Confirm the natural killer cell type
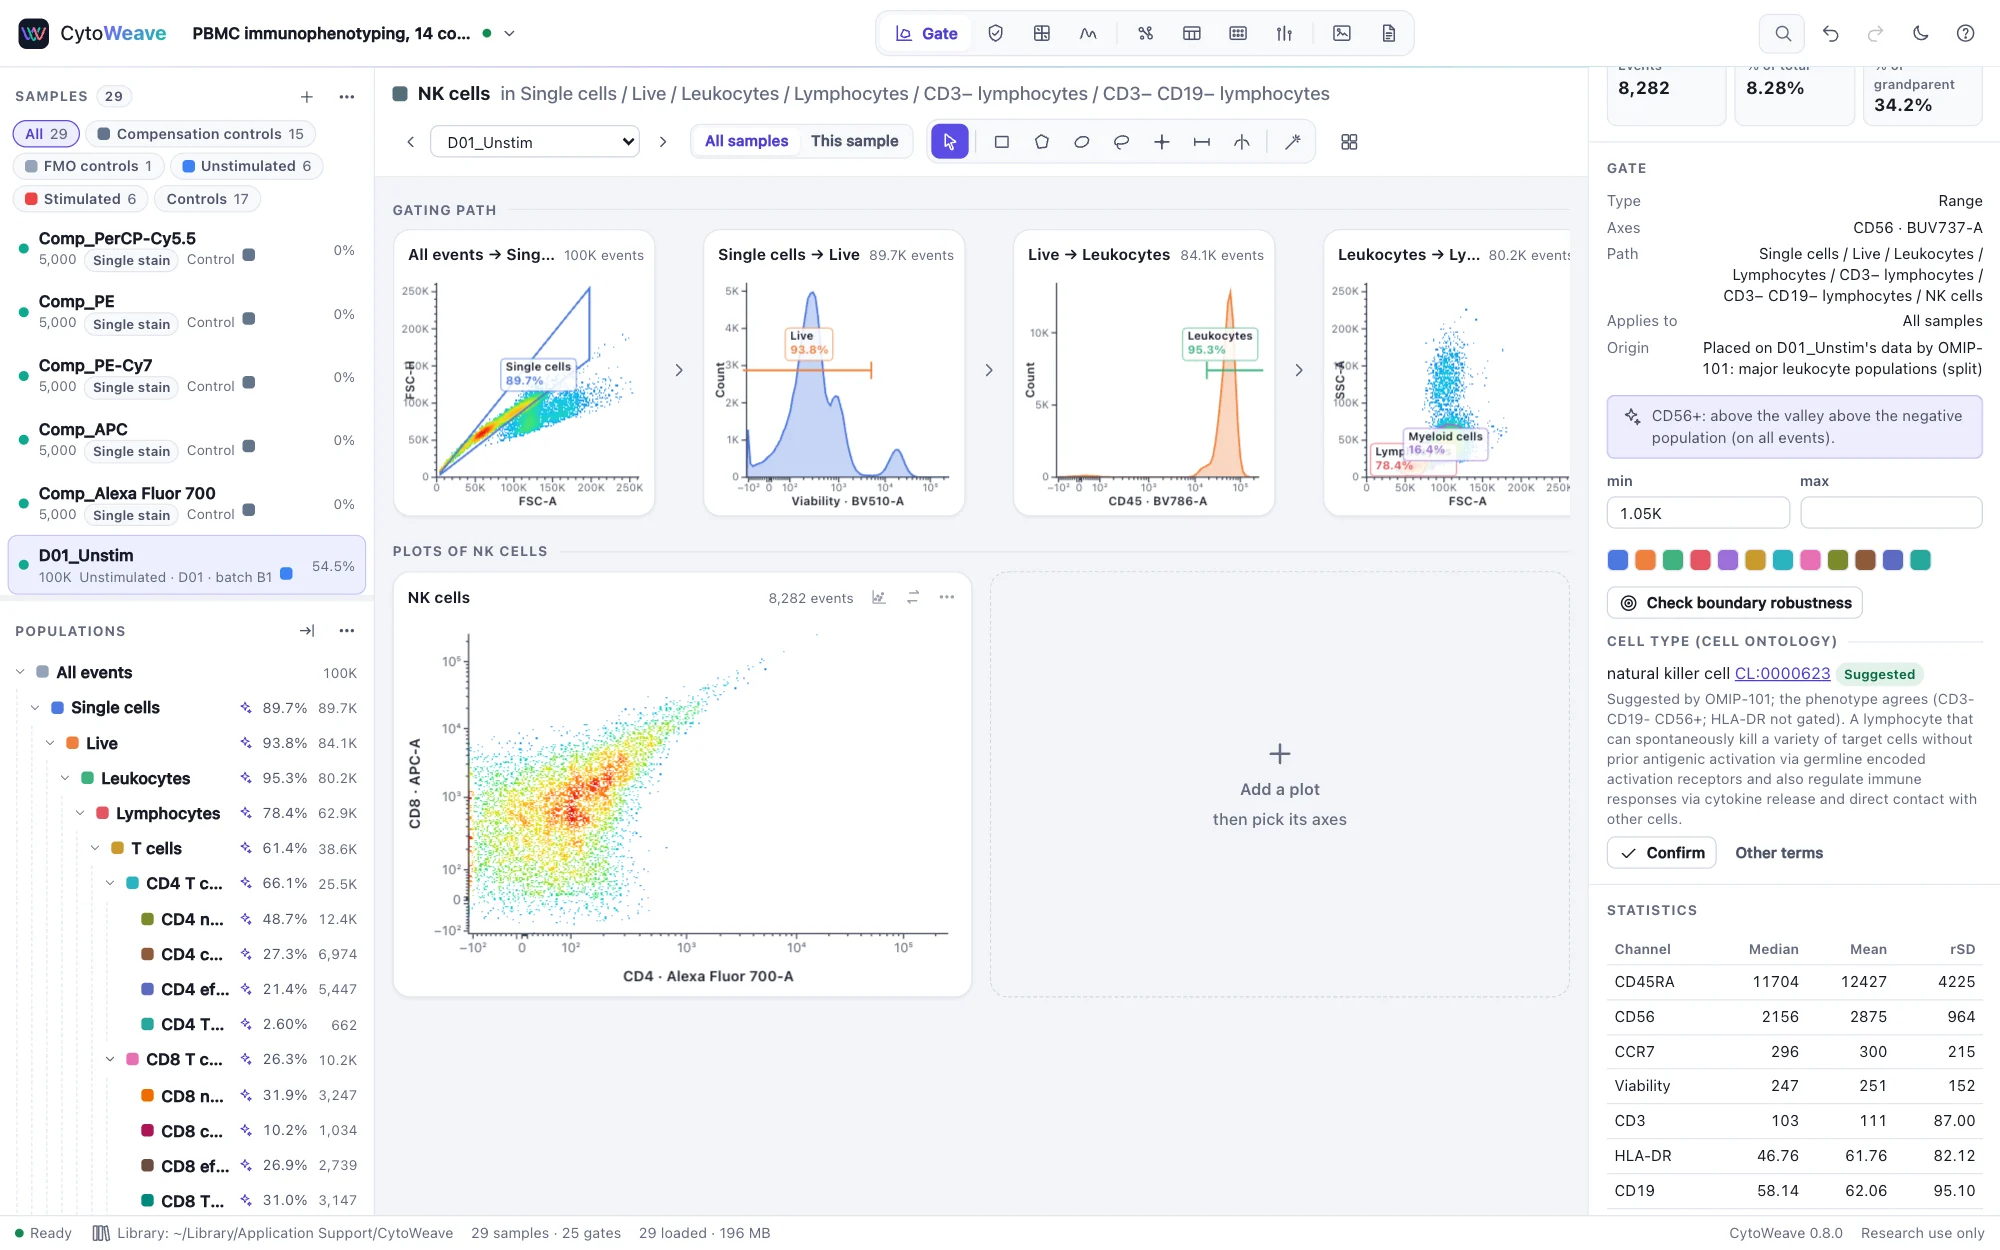 click(1661, 853)
